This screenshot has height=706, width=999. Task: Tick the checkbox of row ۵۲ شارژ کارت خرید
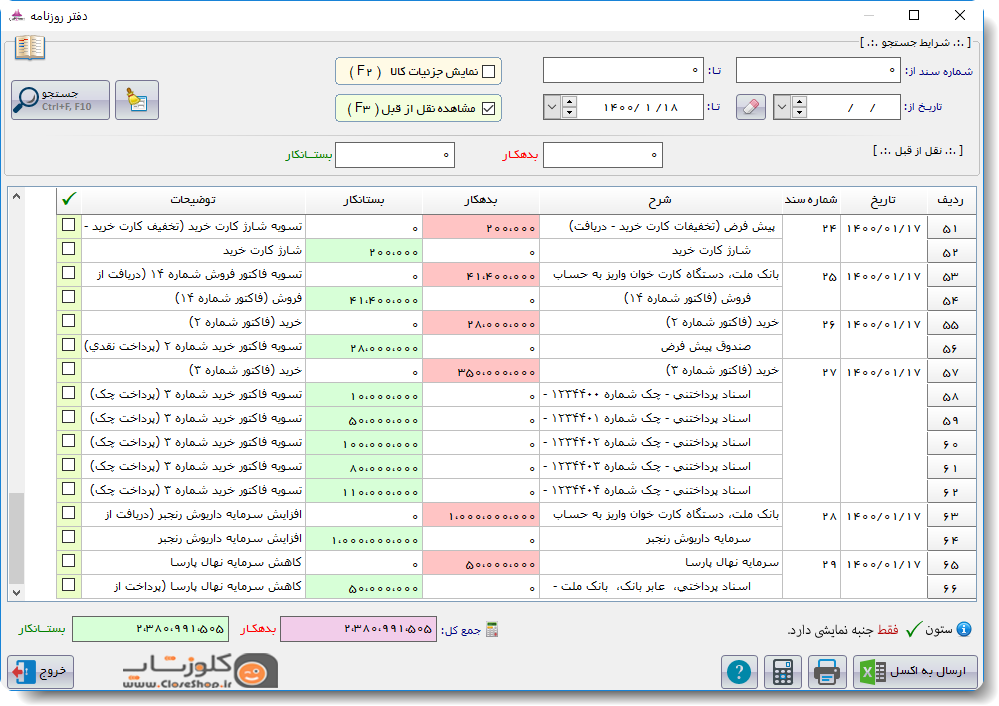coord(69,249)
